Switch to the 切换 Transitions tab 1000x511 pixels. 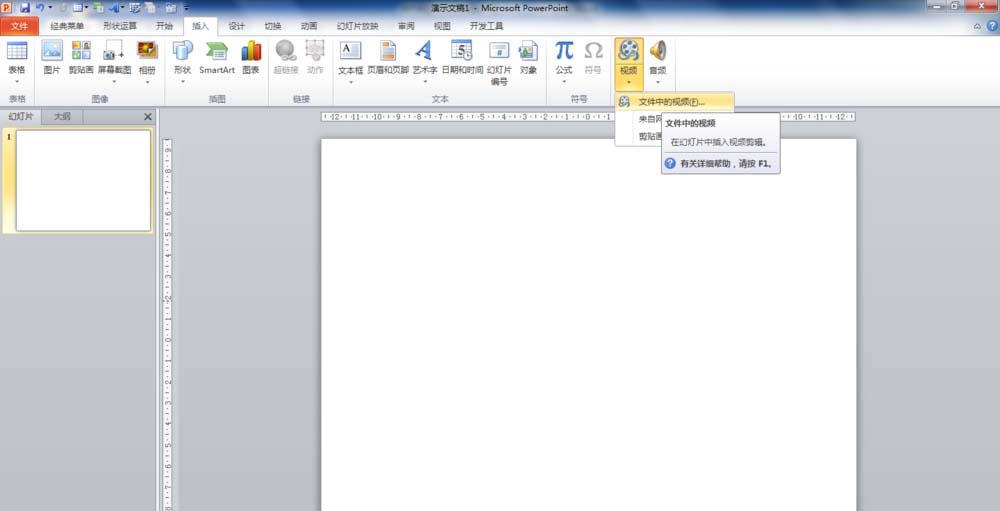click(x=273, y=26)
